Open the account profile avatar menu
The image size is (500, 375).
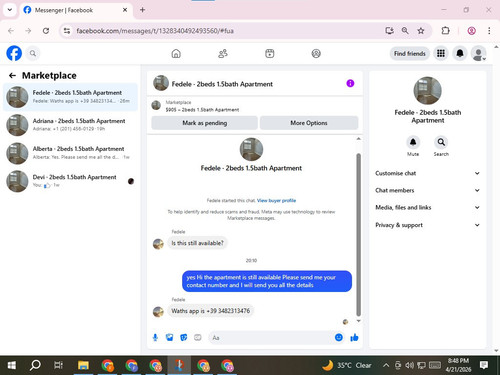(x=478, y=53)
